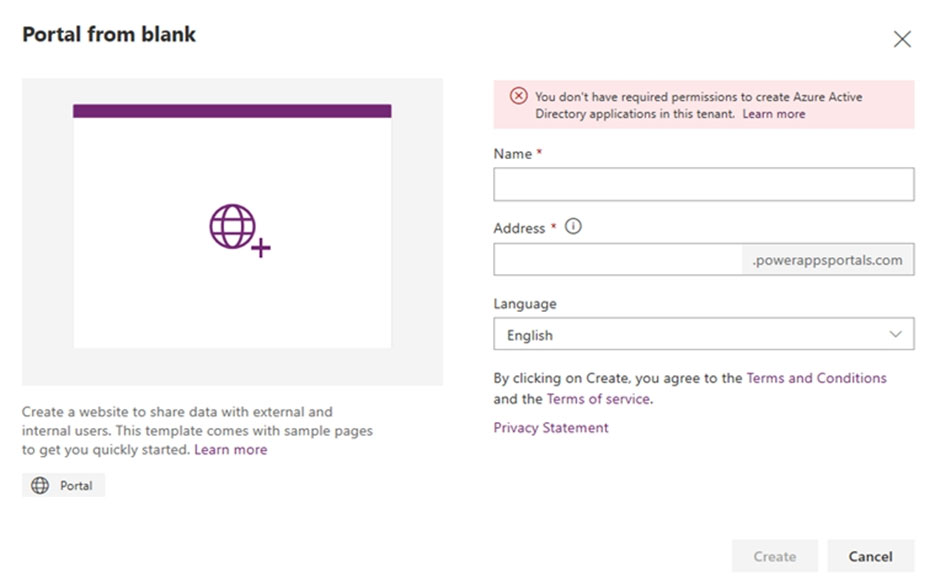Click the Address info icon

click(573, 227)
